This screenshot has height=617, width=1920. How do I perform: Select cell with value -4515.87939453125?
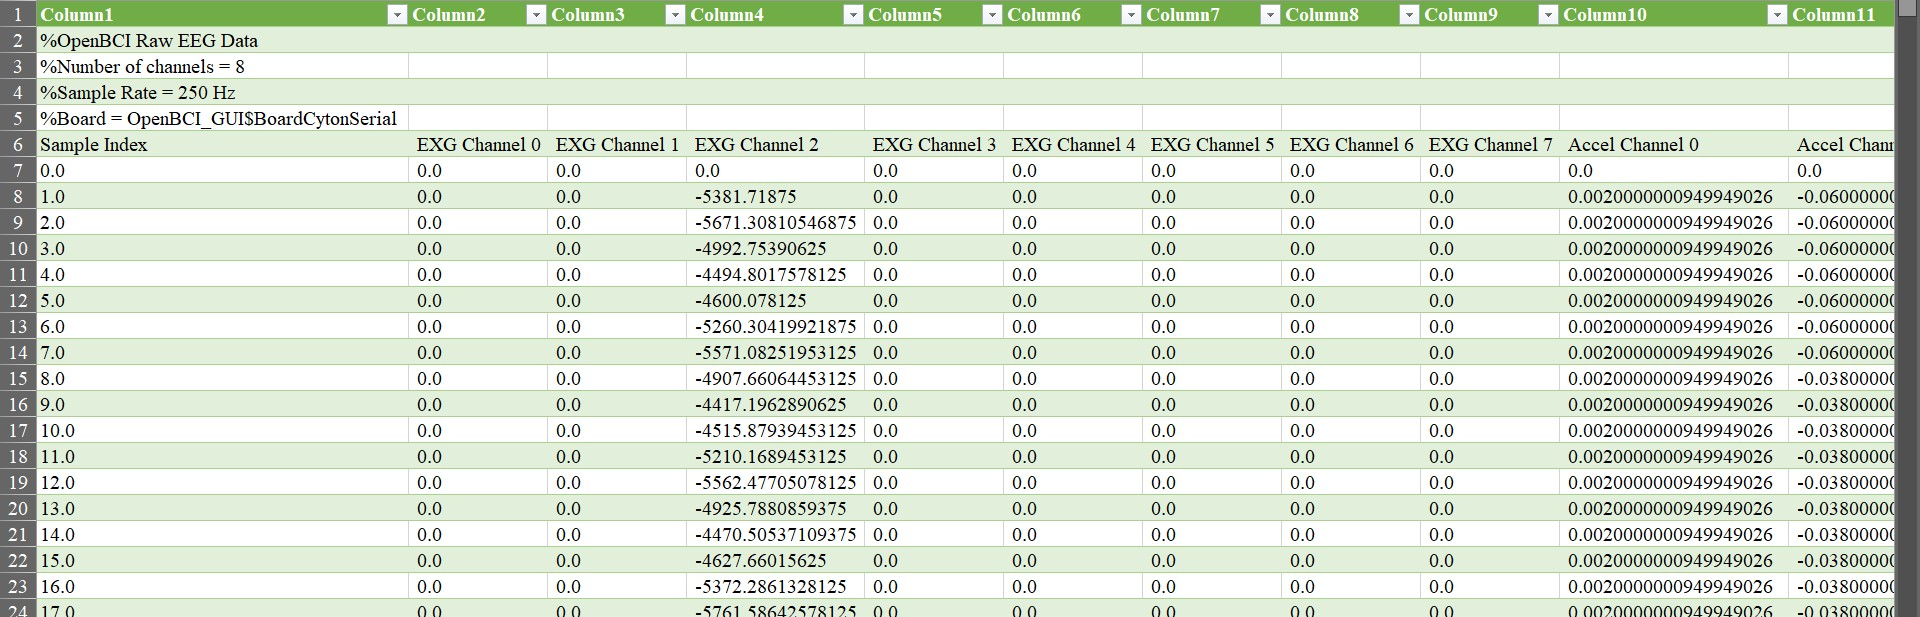click(775, 431)
